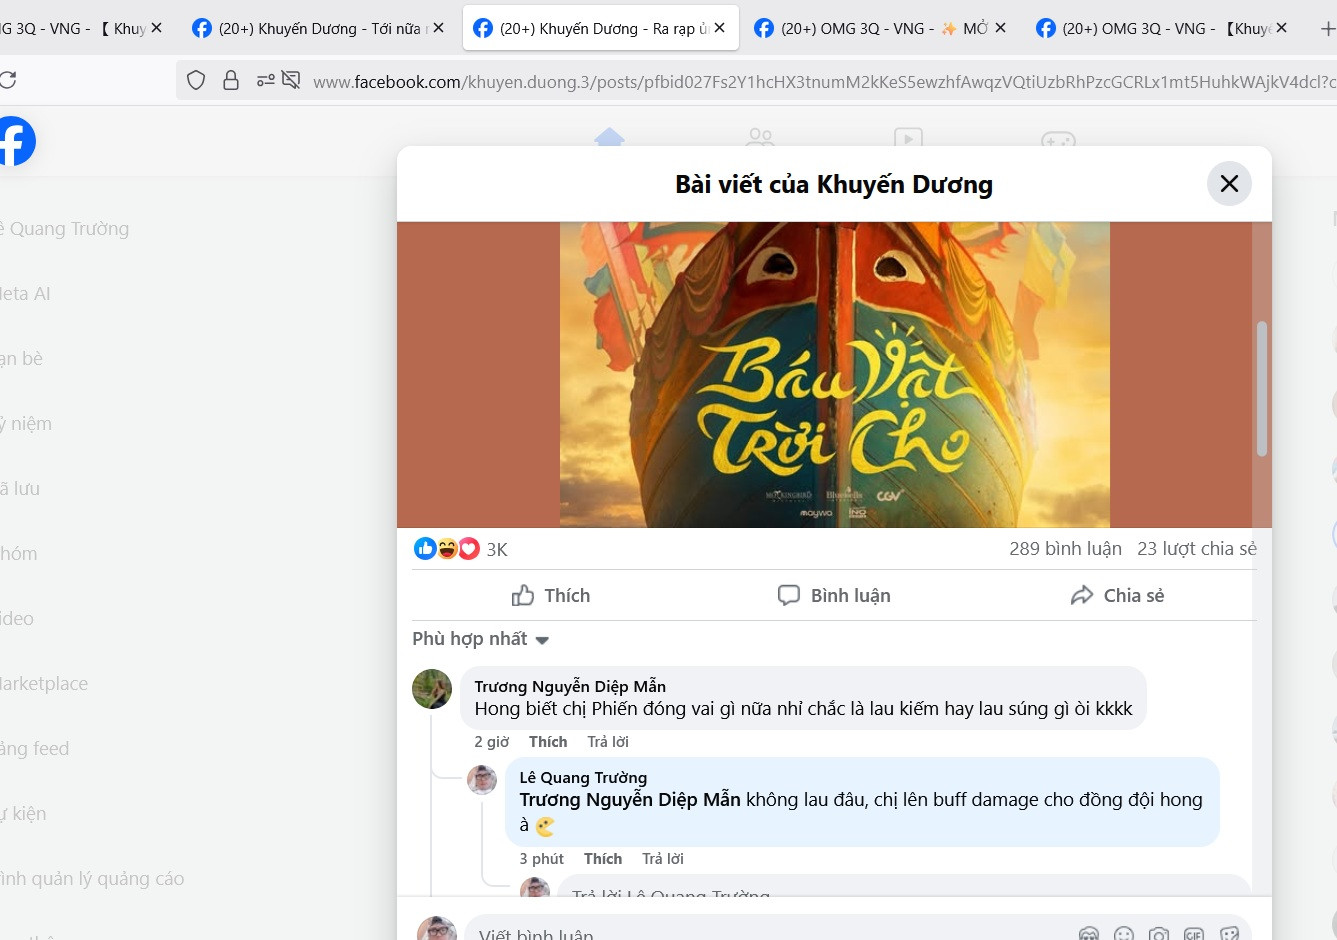Close the last 'OMG 3Q - VNG -【Khuy' tab
The height and width of the screenshot is (940, 1337).
point(1281,28)
